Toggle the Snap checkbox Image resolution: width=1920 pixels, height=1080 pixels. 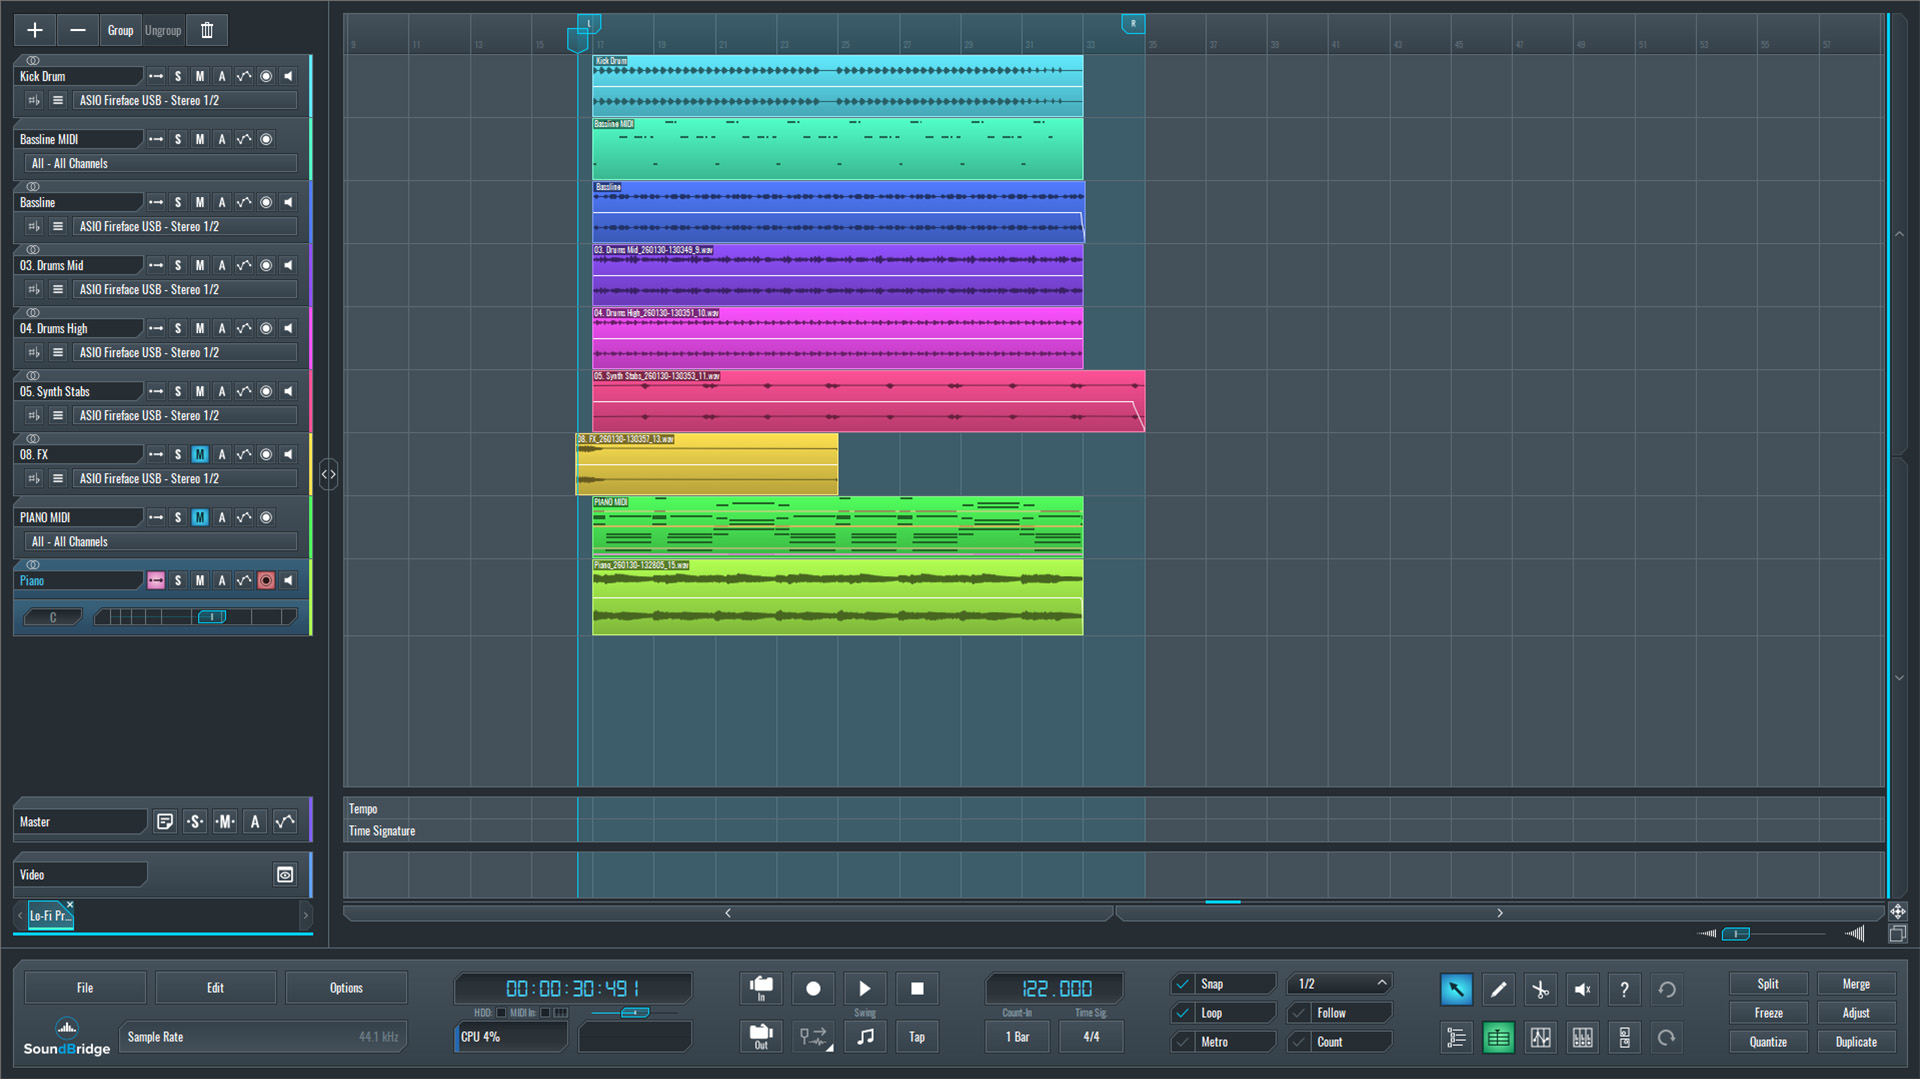(x=1183, y=984)
